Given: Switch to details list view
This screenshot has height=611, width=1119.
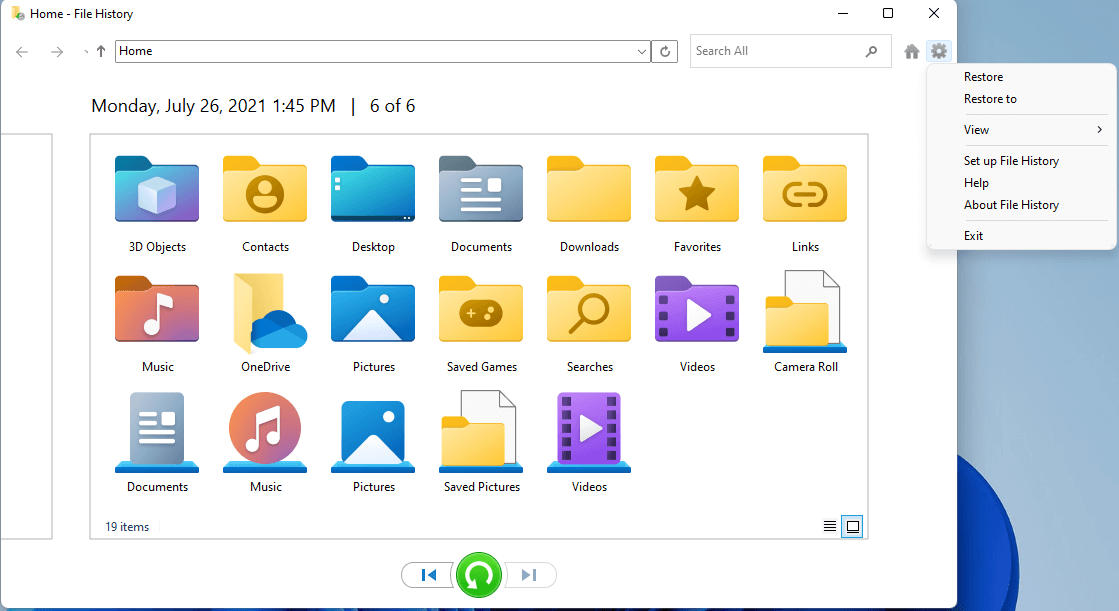Looking at the screenshot, I should coord(829,526).
